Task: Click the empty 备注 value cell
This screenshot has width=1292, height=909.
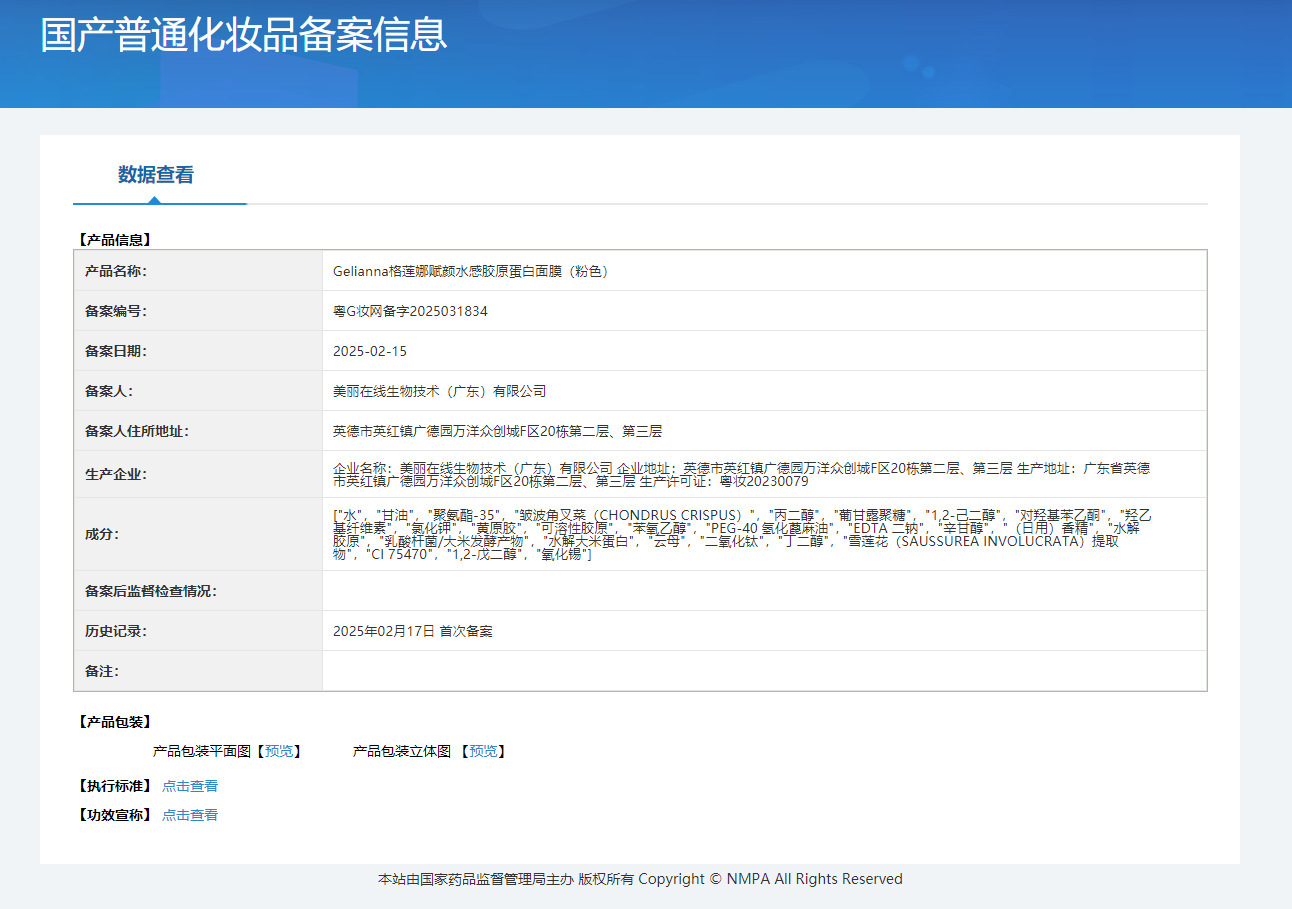Action: (764, 671)
